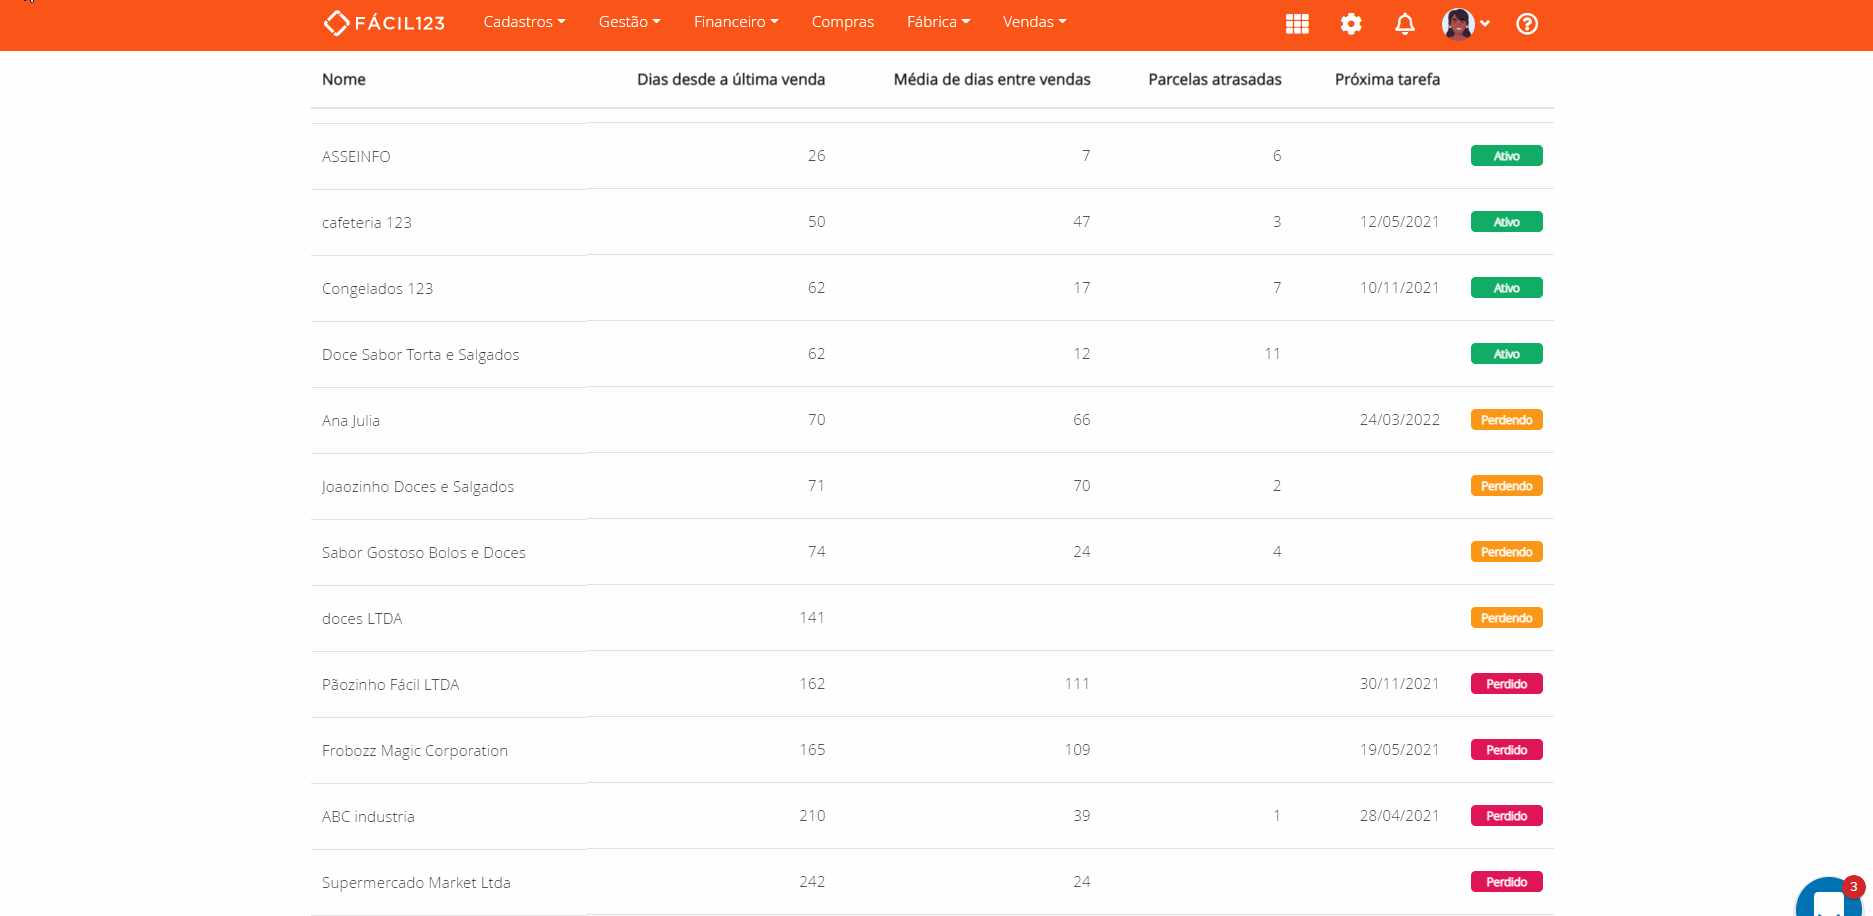Image resolution: width=1873 pixels, height=916 pixels.
Task: Open the Vendas menu
Action: pyautogui.click(x=1034, y=22)
